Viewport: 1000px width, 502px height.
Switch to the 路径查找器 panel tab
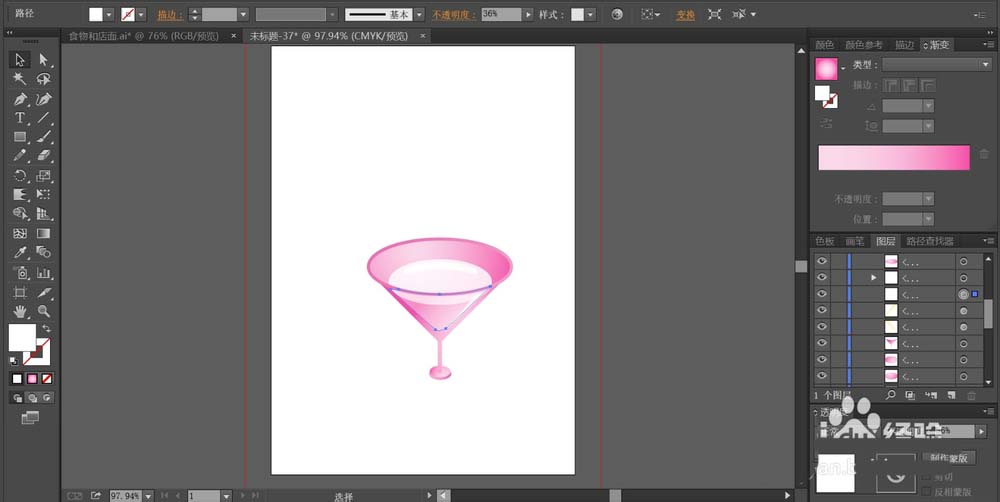pyautogui.click(x=930, y=241)
